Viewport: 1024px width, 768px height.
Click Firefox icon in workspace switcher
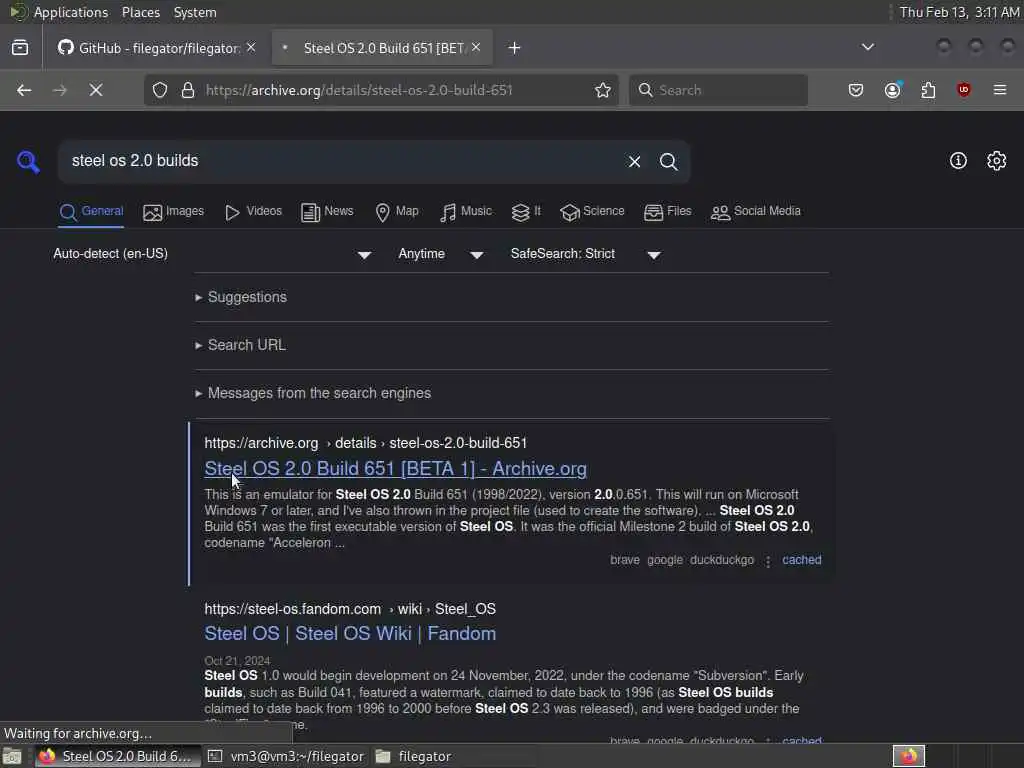point(909,756)
